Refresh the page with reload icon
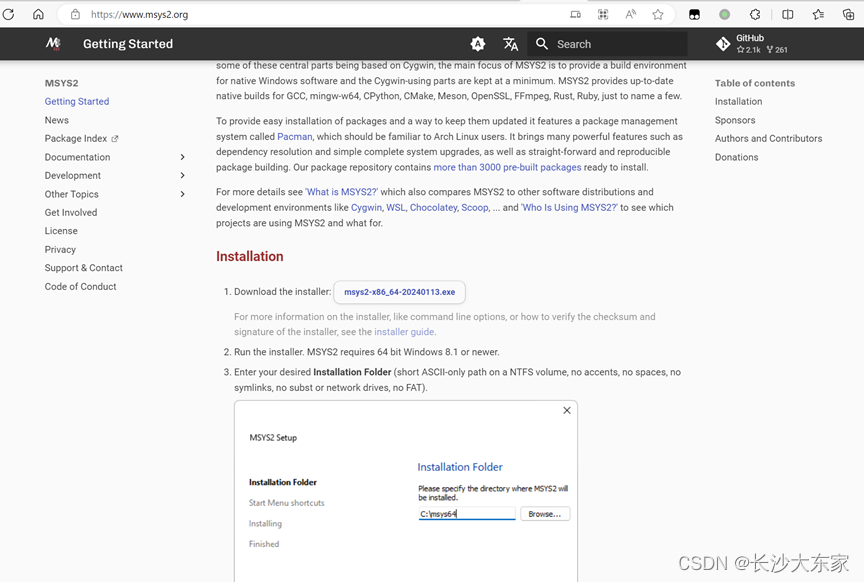 [x=8, y=14]
